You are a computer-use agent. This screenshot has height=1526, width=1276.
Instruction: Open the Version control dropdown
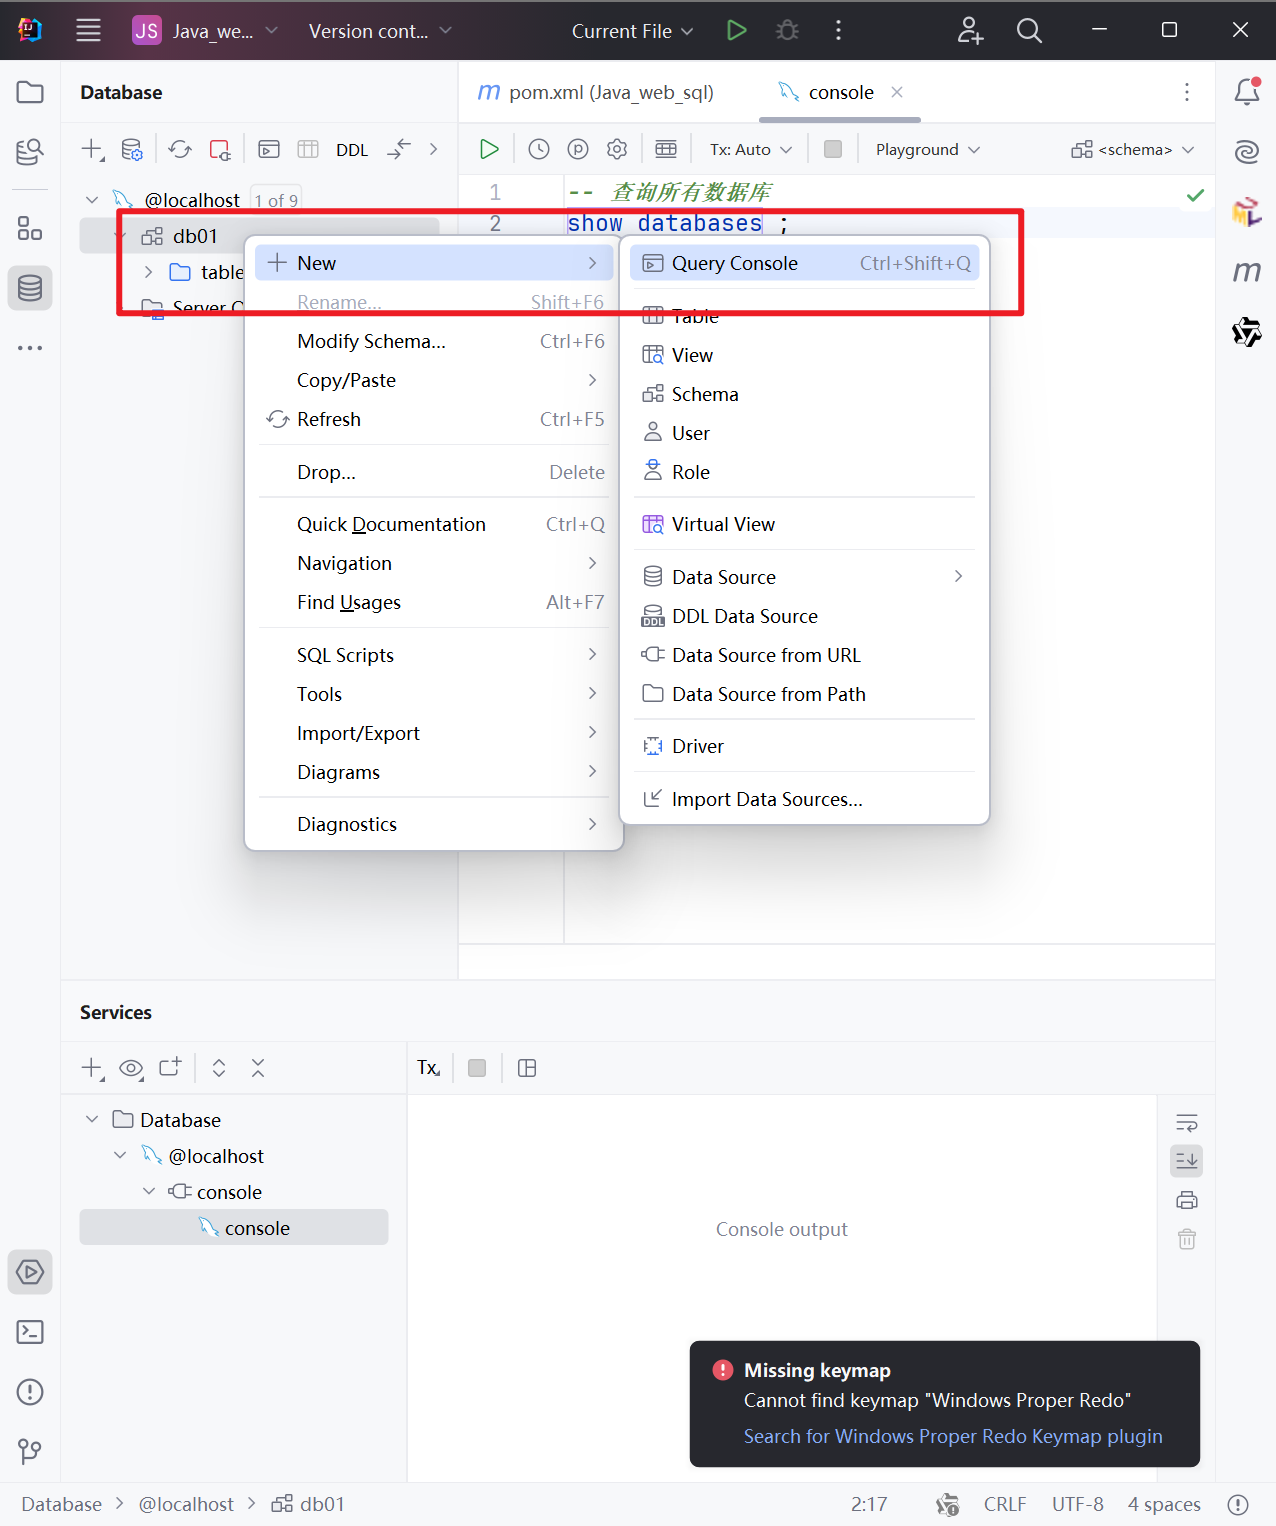[x=380, y=31]
